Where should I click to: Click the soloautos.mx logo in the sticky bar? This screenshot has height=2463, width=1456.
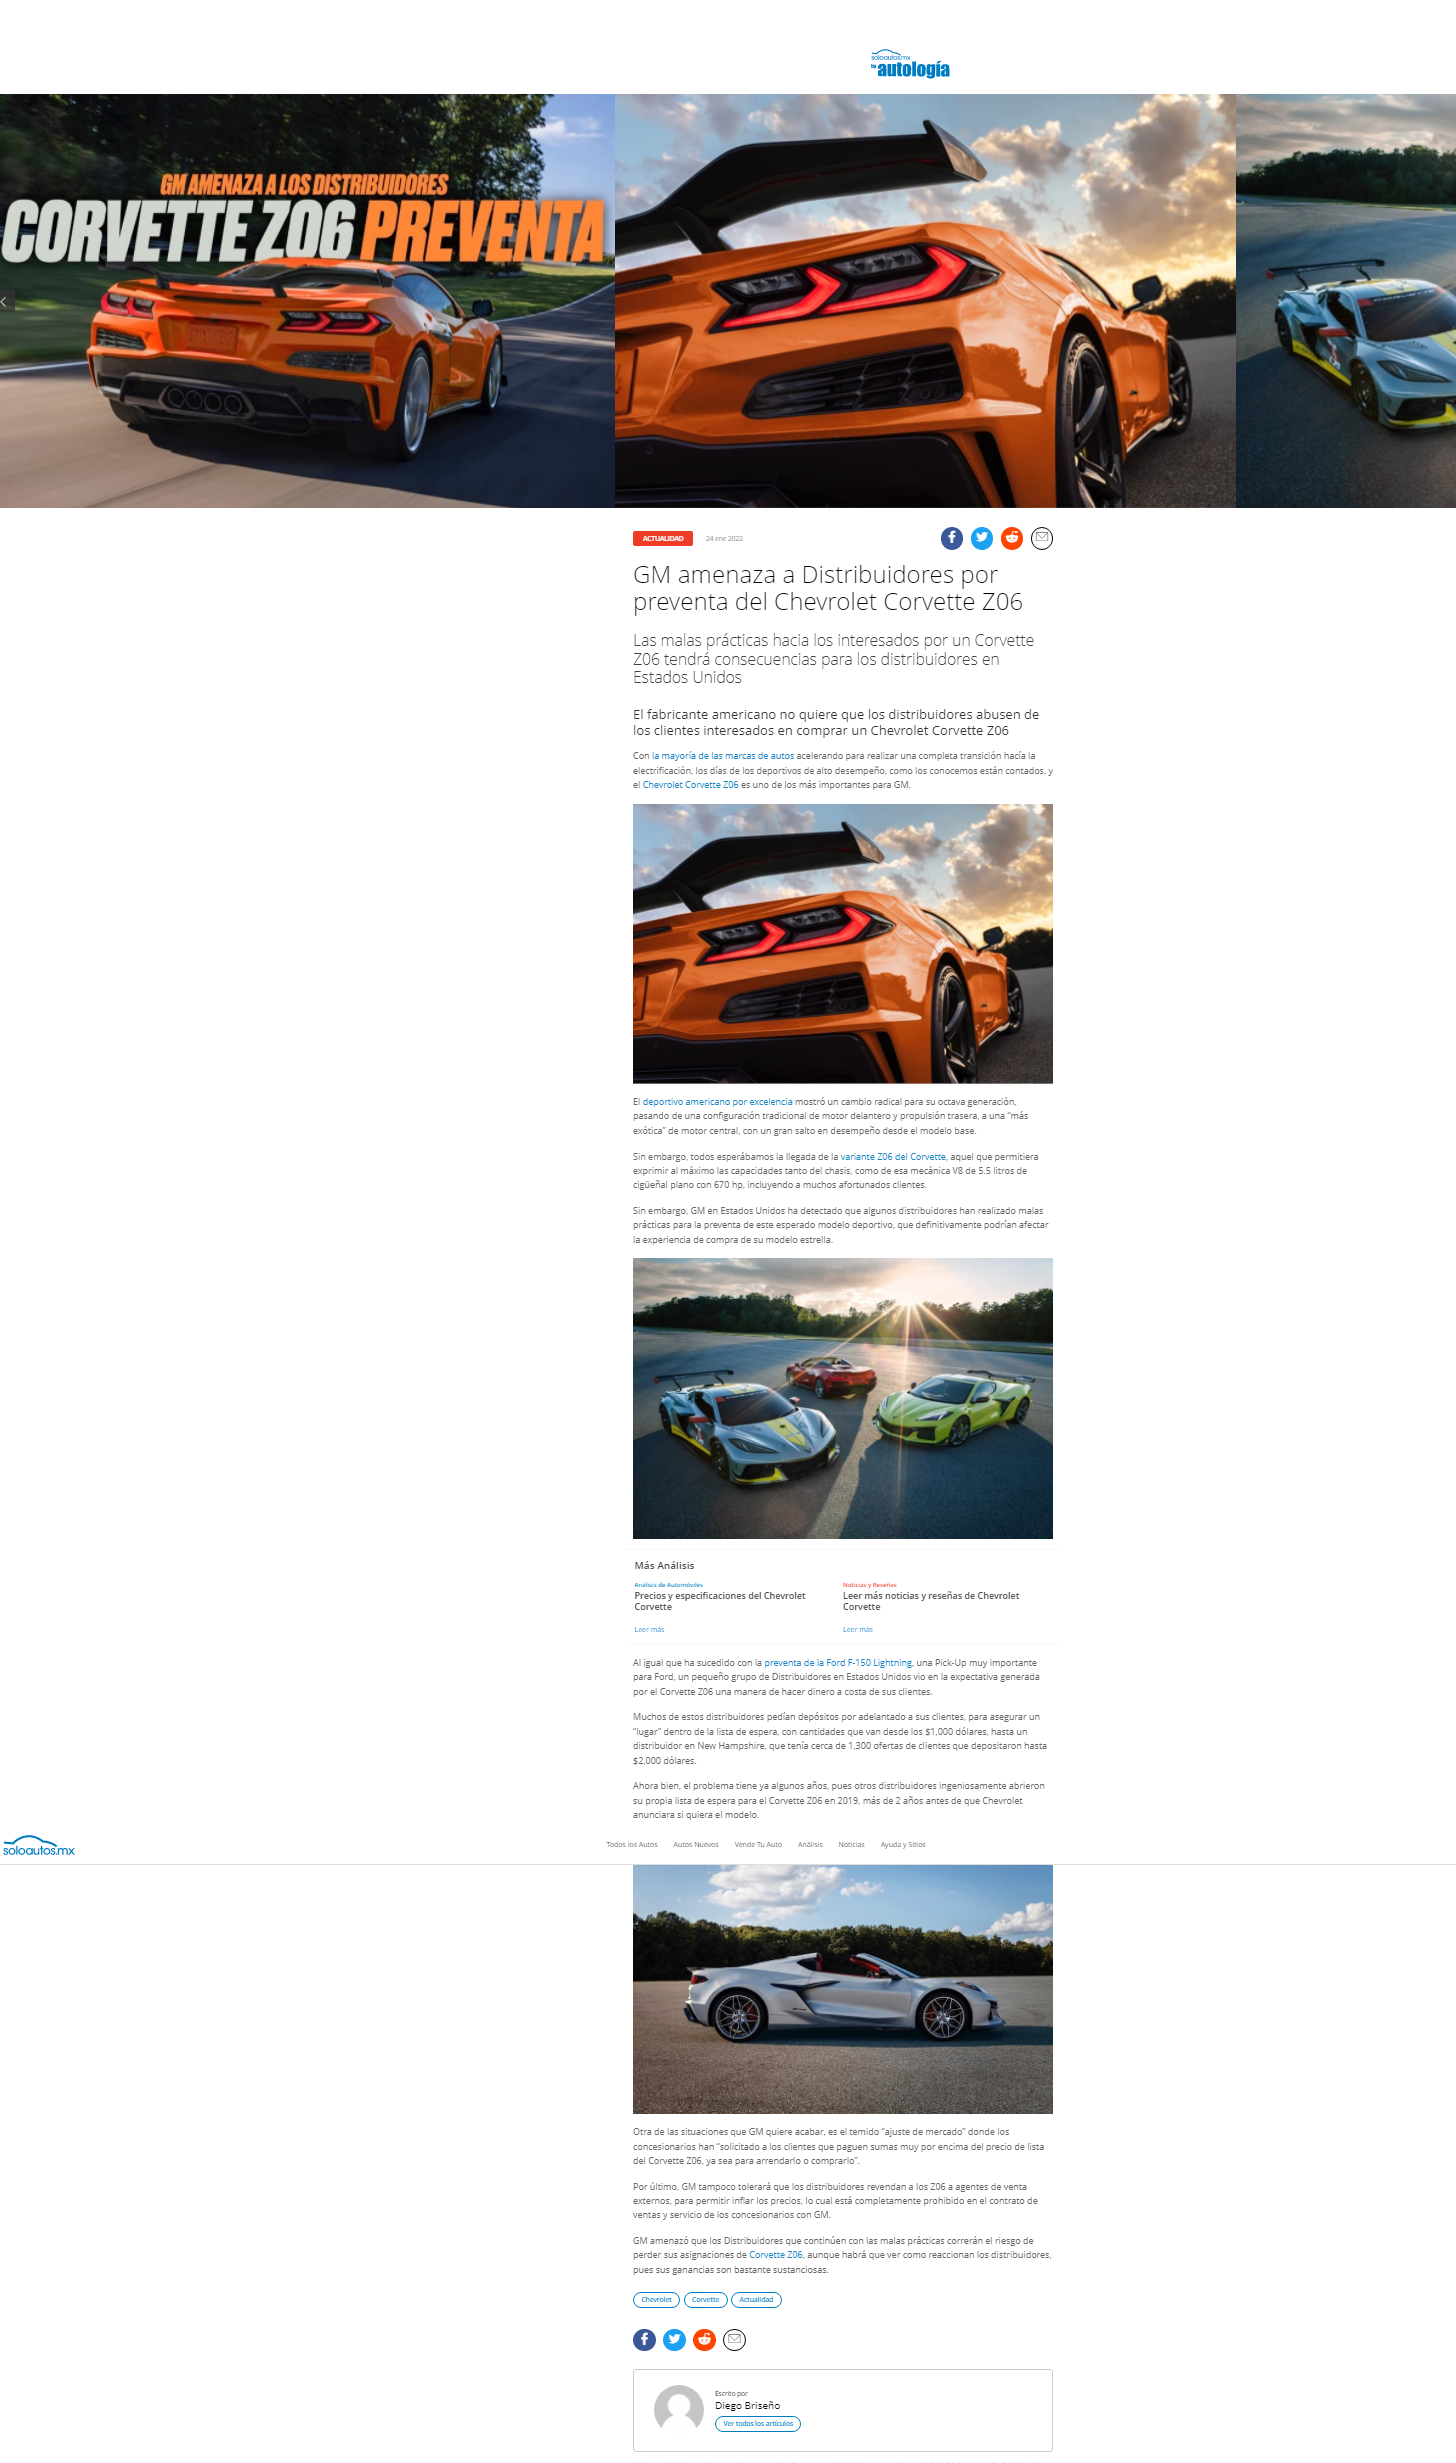coord(39,1846)
